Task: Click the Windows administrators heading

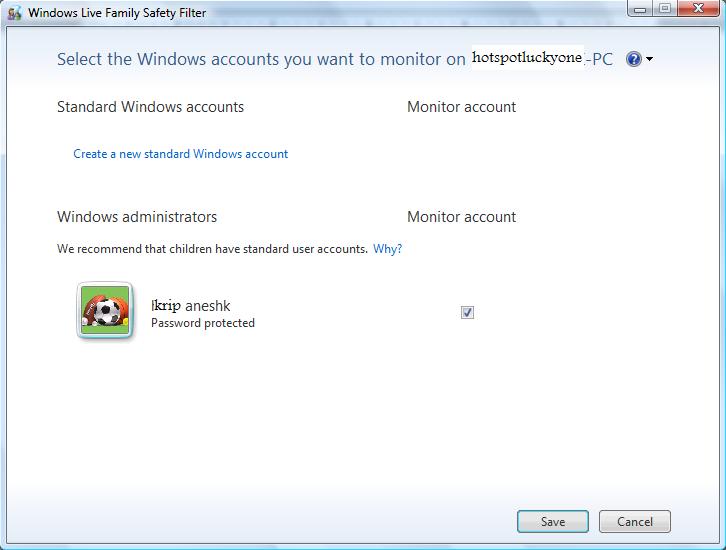Action: coord(137,217)
